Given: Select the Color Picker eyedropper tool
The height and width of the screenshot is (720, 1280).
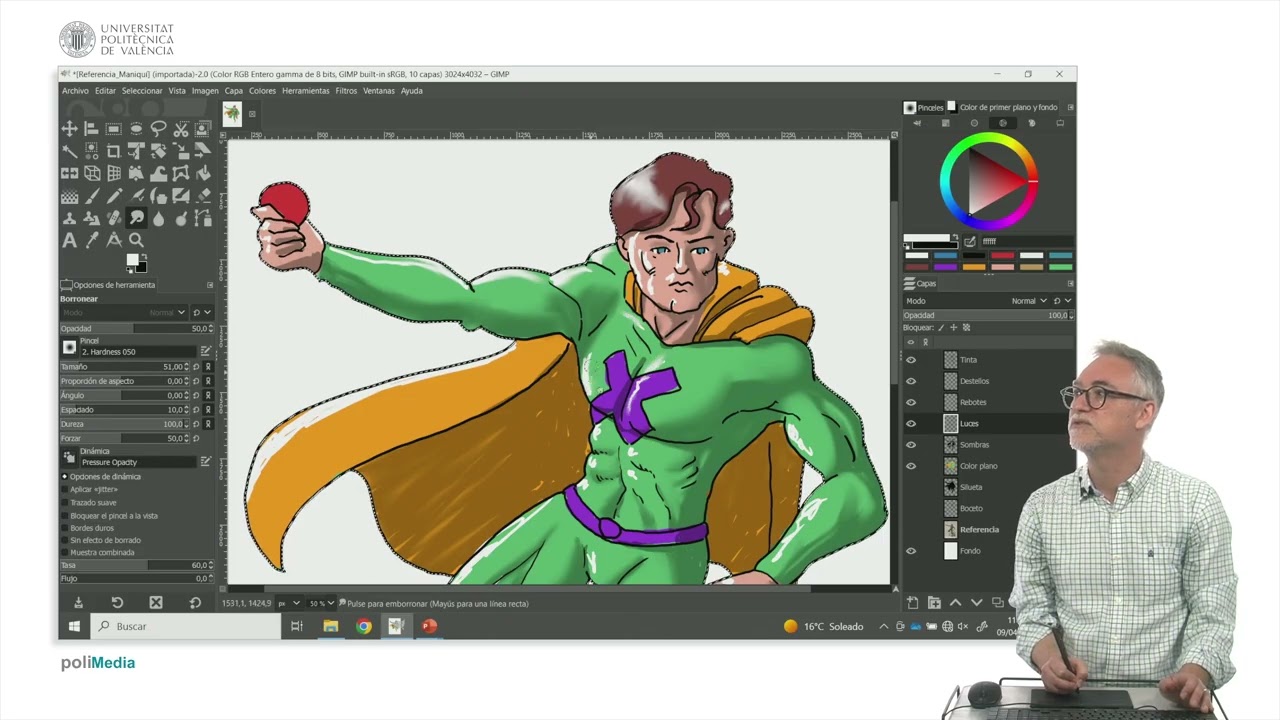Looking at the screenshot, I should pyautogui.click(x=92, y=240).
